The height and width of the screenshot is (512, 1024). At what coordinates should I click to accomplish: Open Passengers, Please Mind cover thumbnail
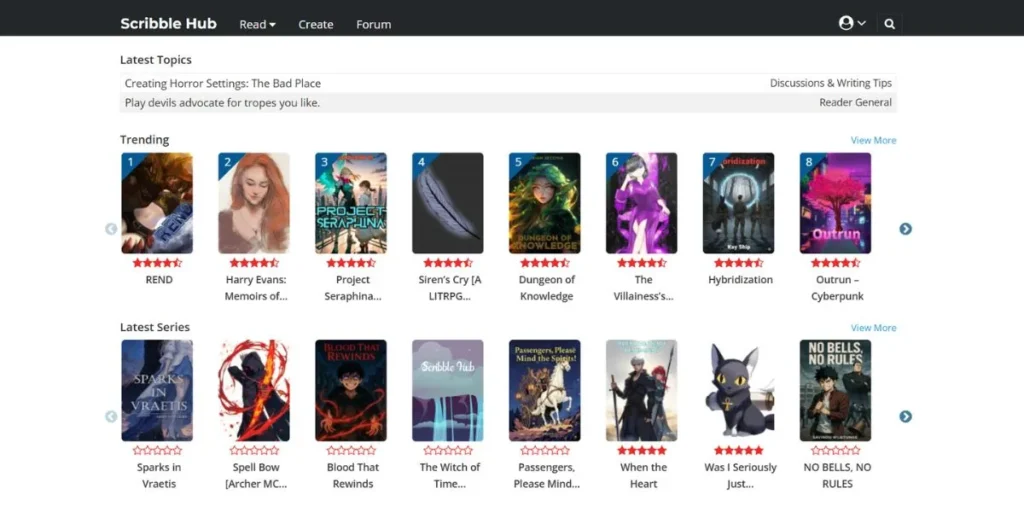(x=545, y=391)
